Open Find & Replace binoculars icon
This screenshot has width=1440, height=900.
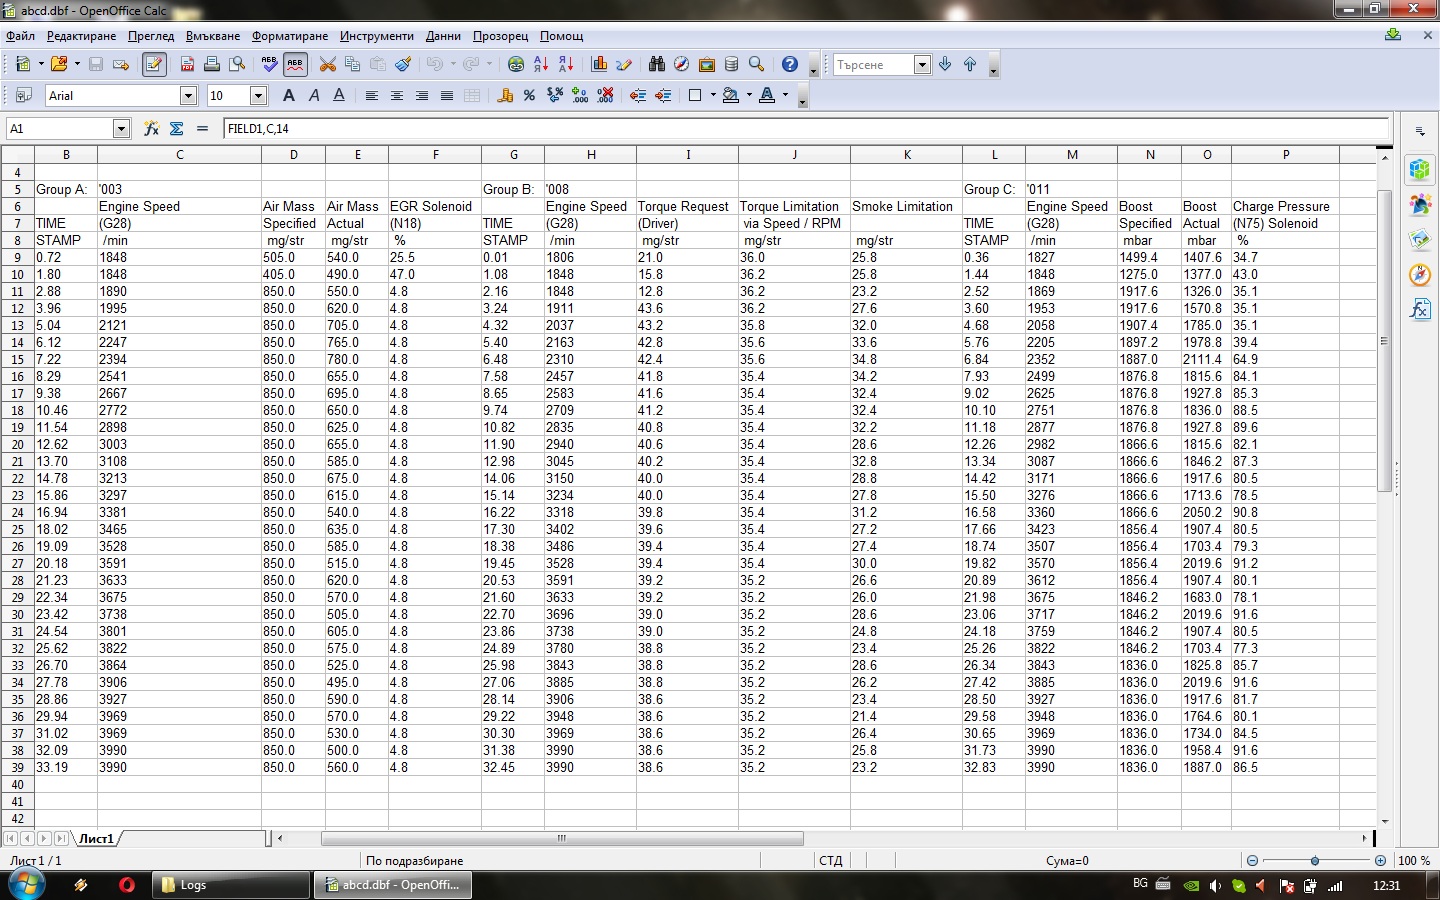click(x=656, y=65)
